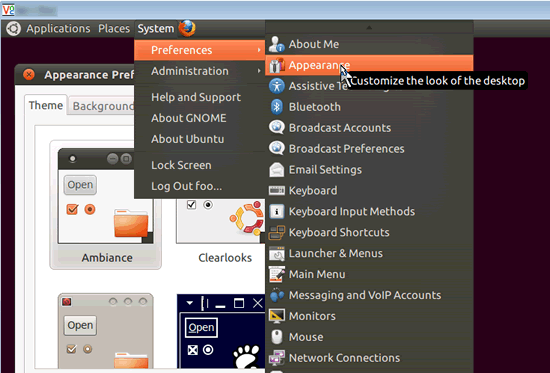Click the Monitors display icon
Screen dimensions: 550x373
point(276,316)
